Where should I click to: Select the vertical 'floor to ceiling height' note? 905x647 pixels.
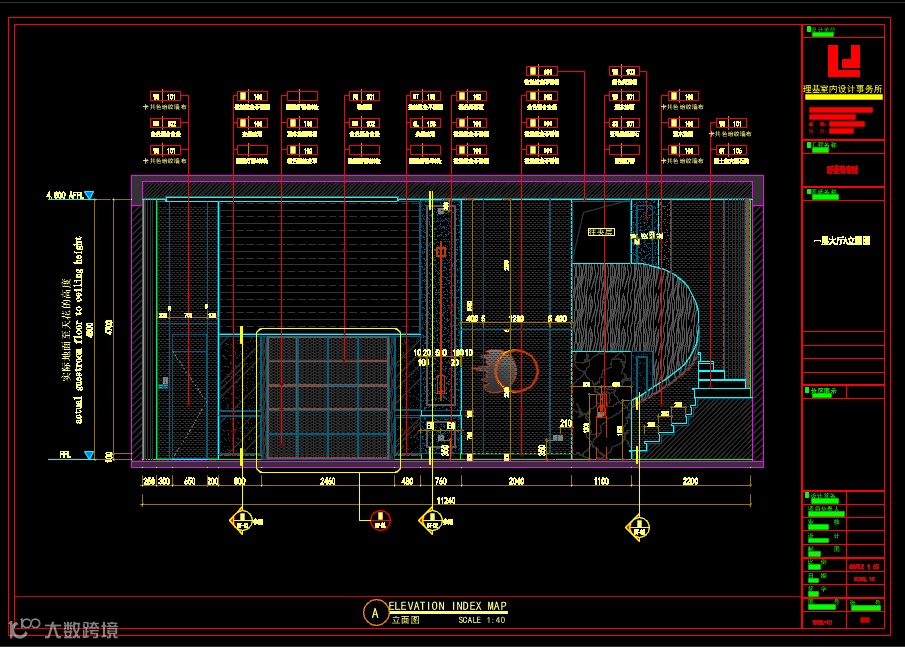(x=78, y=330)
